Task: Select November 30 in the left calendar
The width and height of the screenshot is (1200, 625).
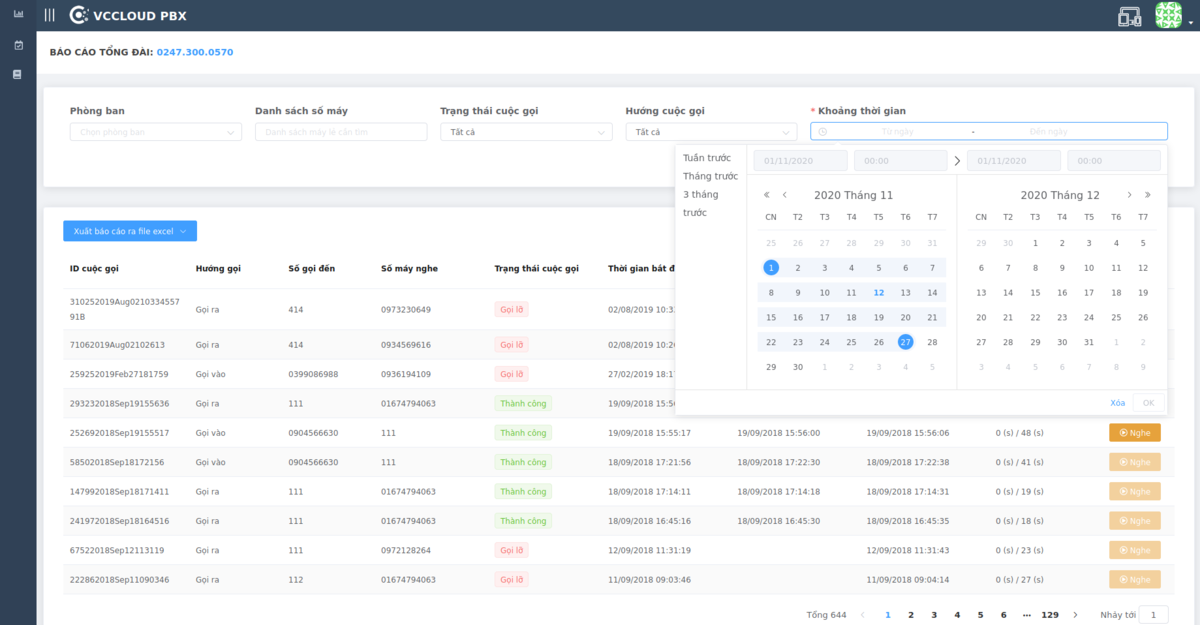Action: (x=798, y=367)
